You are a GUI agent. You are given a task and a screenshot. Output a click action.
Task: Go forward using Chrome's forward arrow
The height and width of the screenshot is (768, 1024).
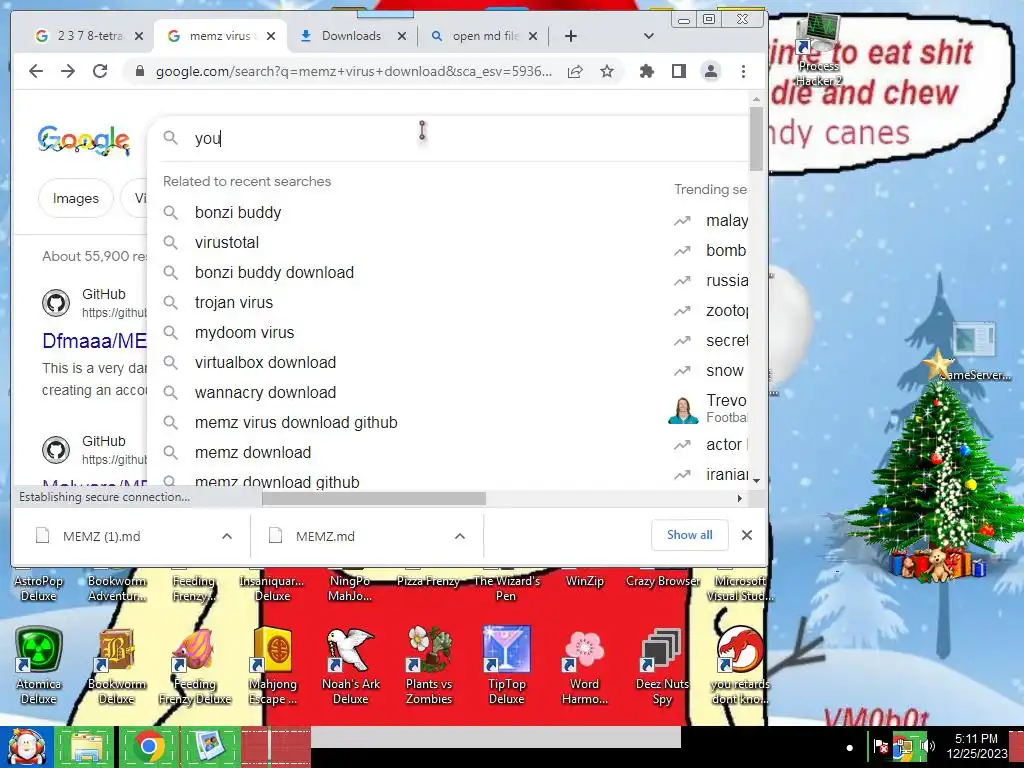point(68,71)
